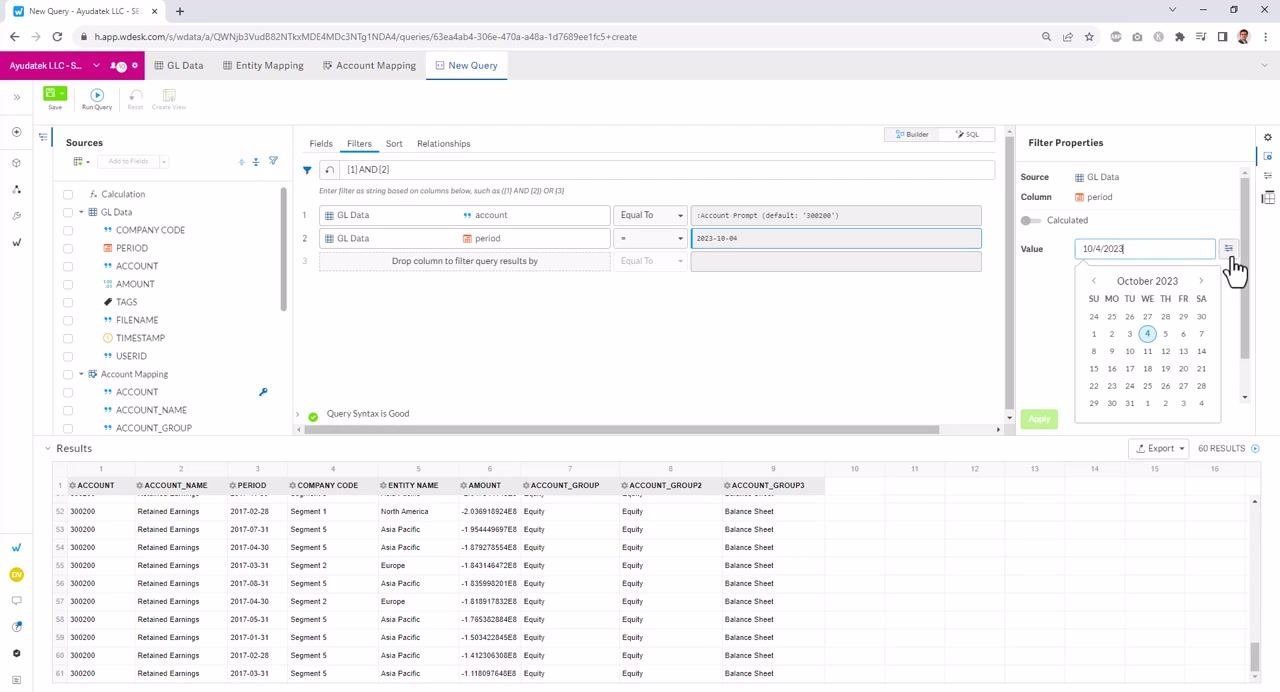This screenshot has width=1280, height=692.
Task: Tick the Calculation checkbox in Sources
Action: (68, 194)
